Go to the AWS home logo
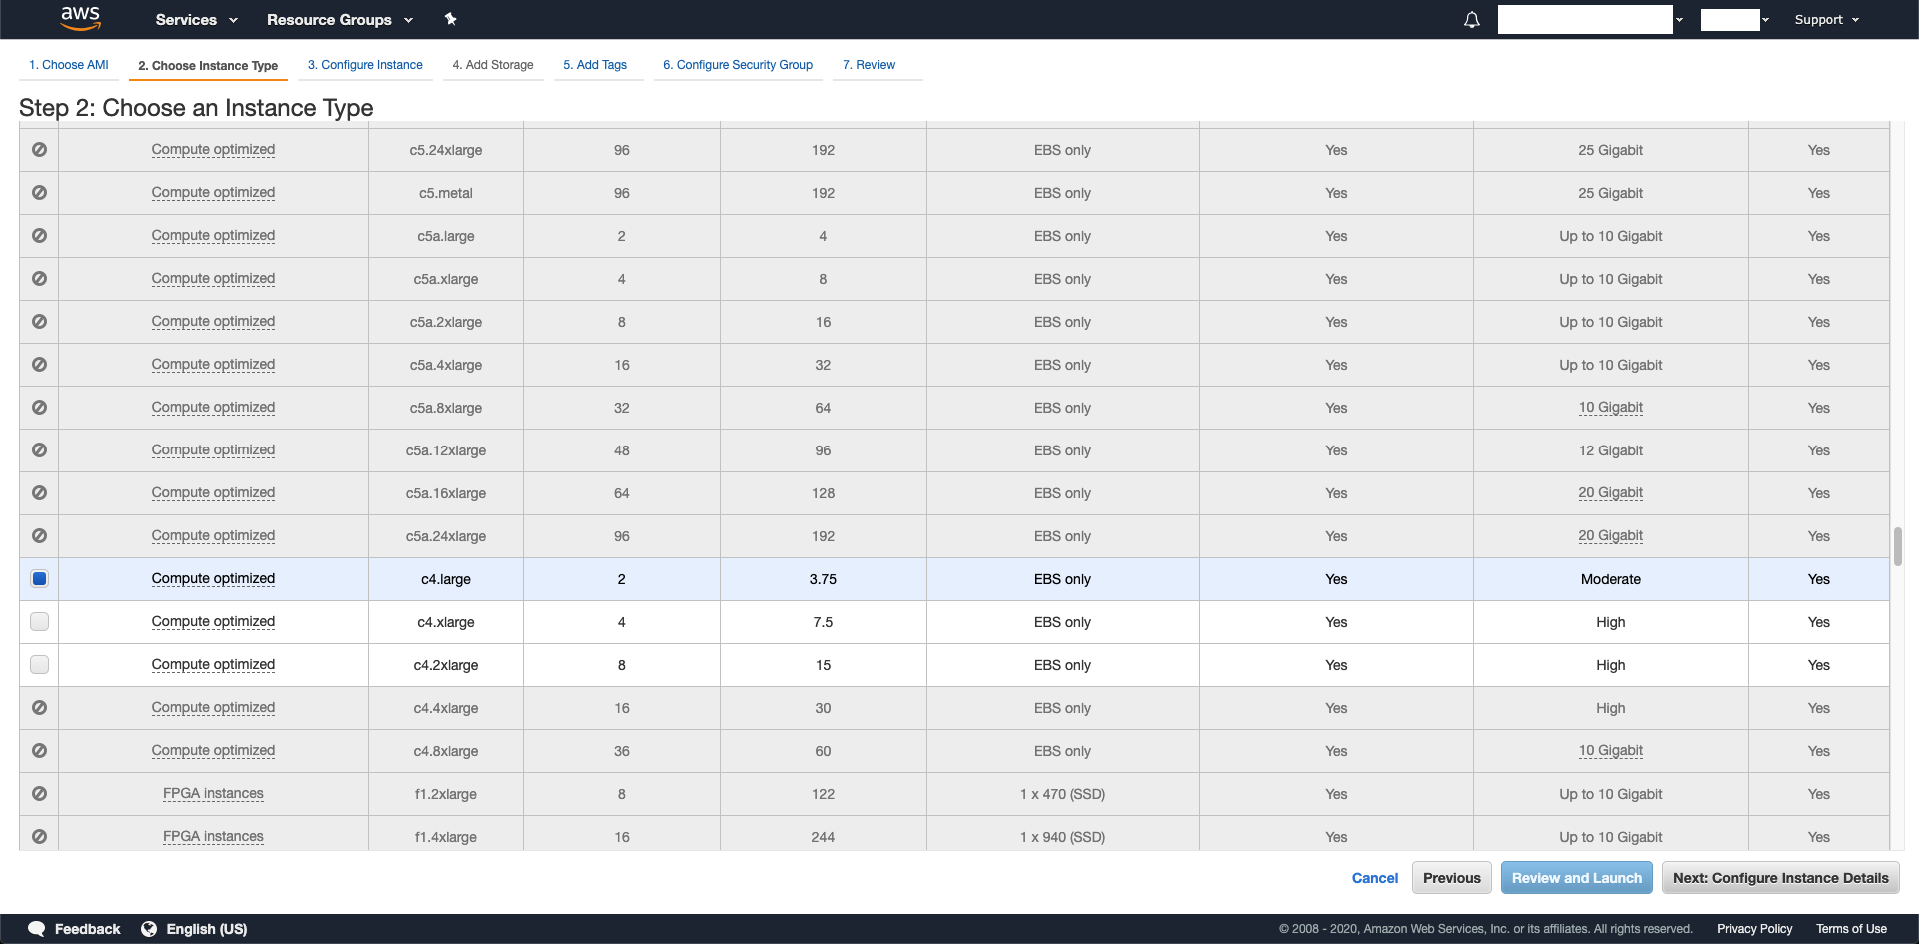Viewport: 1919px width, 944px height. click(80, 18)
